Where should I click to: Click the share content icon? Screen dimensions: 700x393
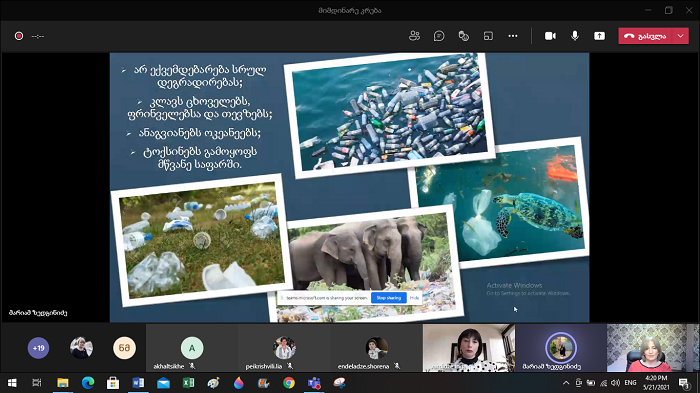tap(599, 36)
